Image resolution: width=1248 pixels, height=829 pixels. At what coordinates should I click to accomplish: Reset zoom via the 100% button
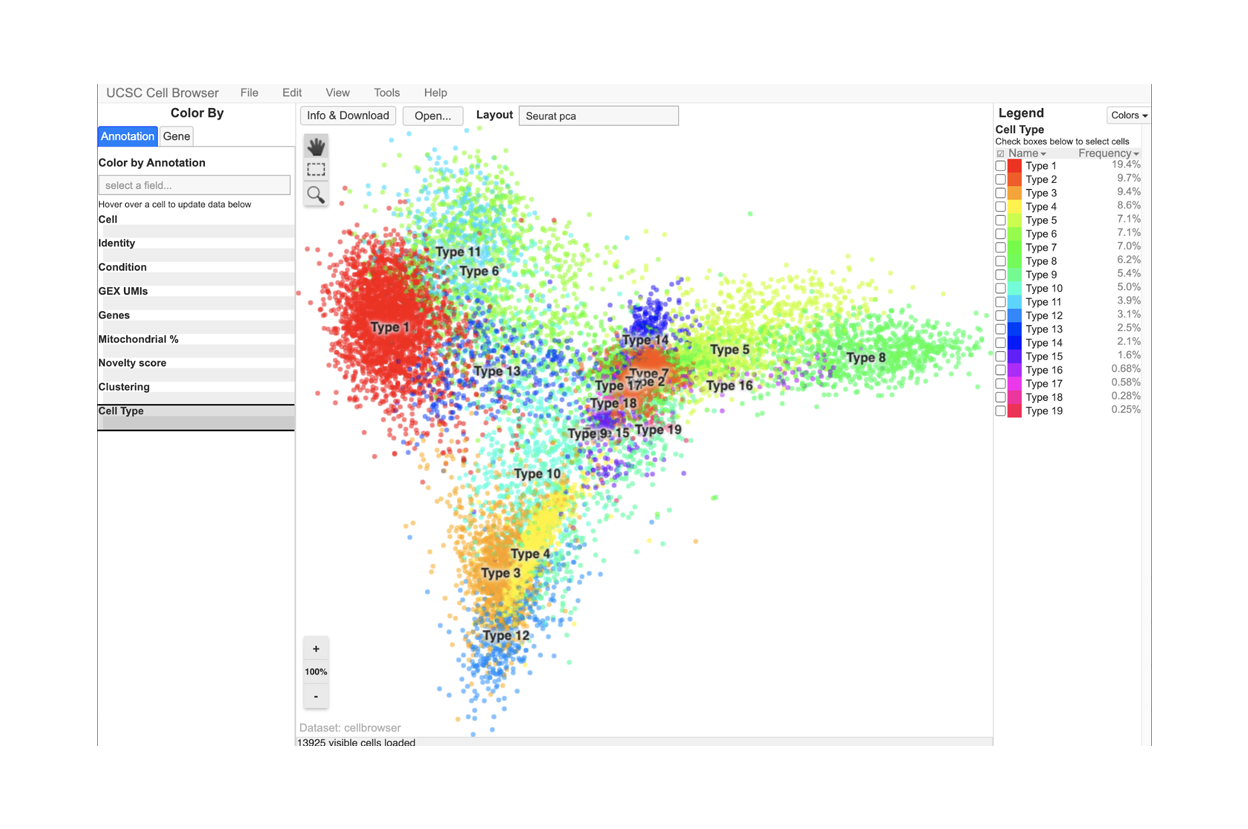click(316, 672)
